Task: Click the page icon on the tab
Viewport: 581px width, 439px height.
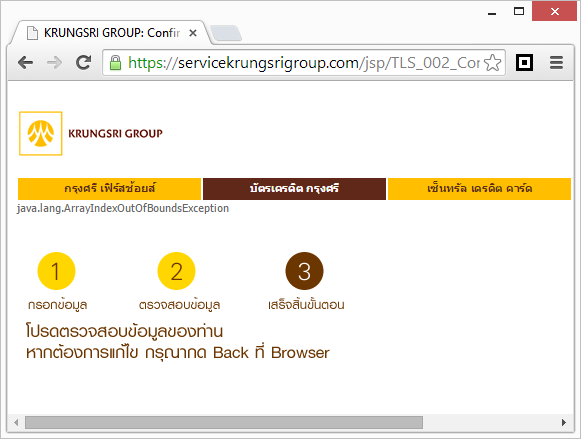Action: coord(33,33)
